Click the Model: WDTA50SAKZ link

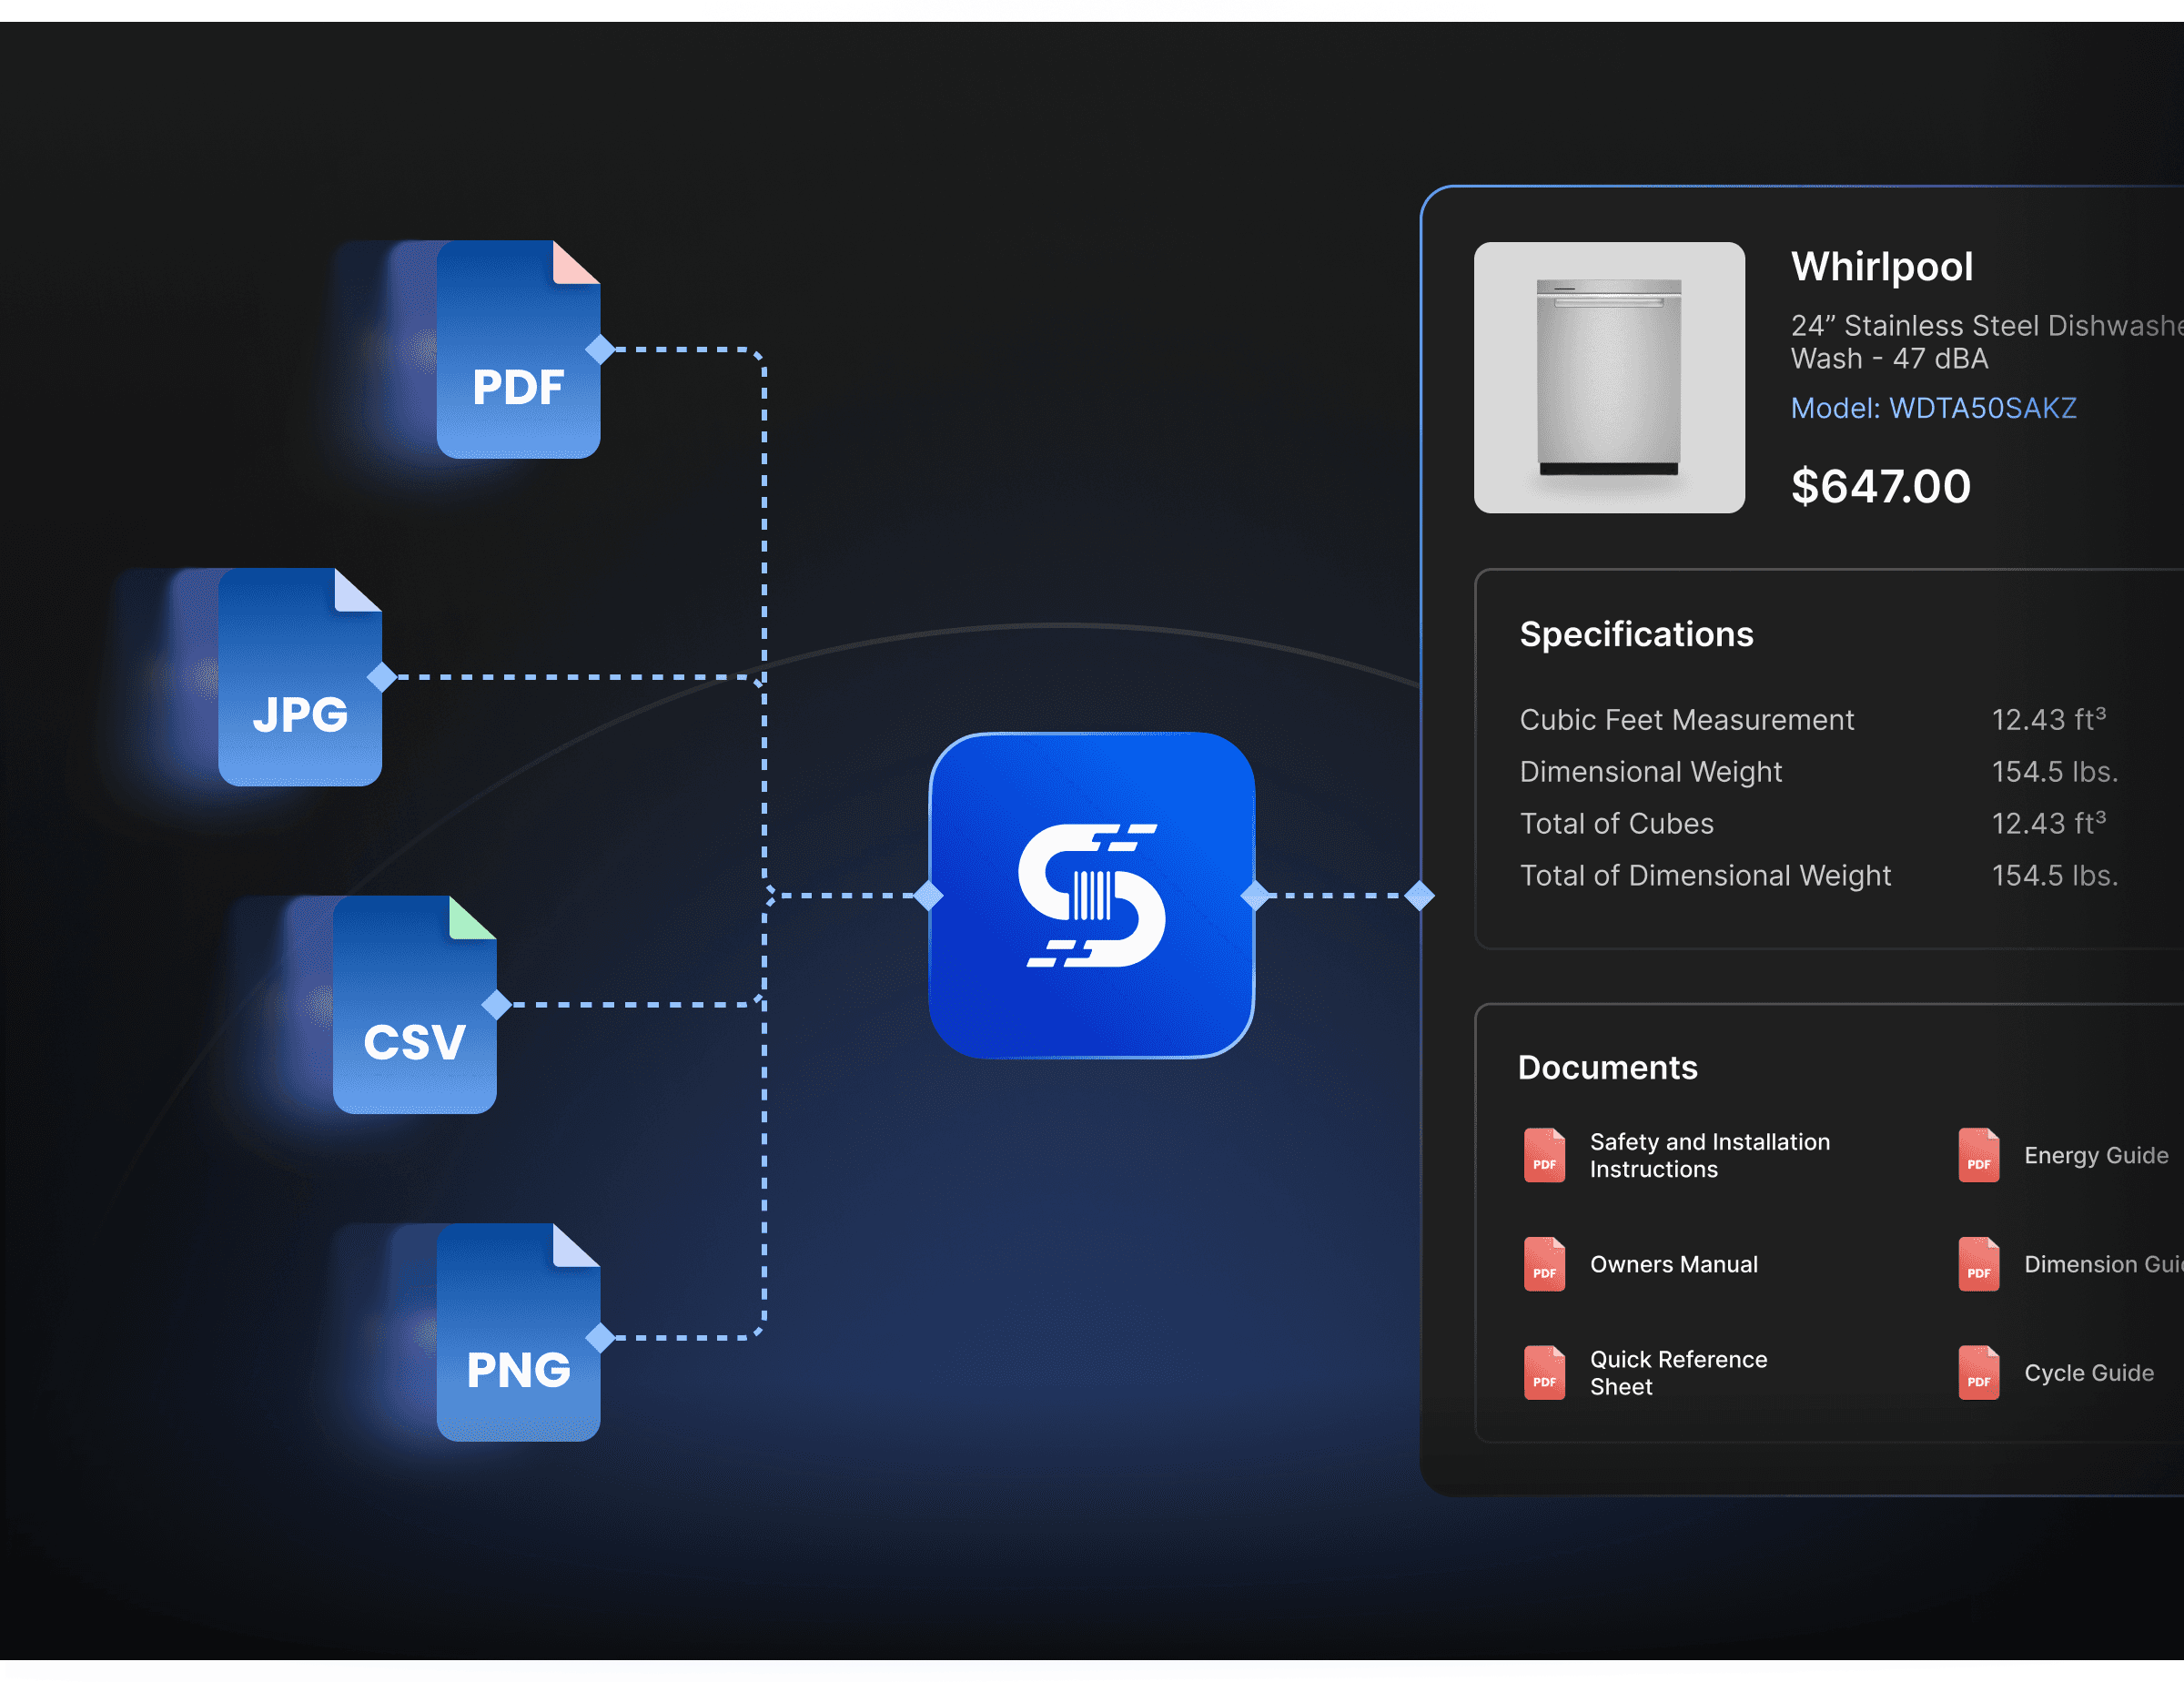pyautogui.click(x=1933, y=408)
